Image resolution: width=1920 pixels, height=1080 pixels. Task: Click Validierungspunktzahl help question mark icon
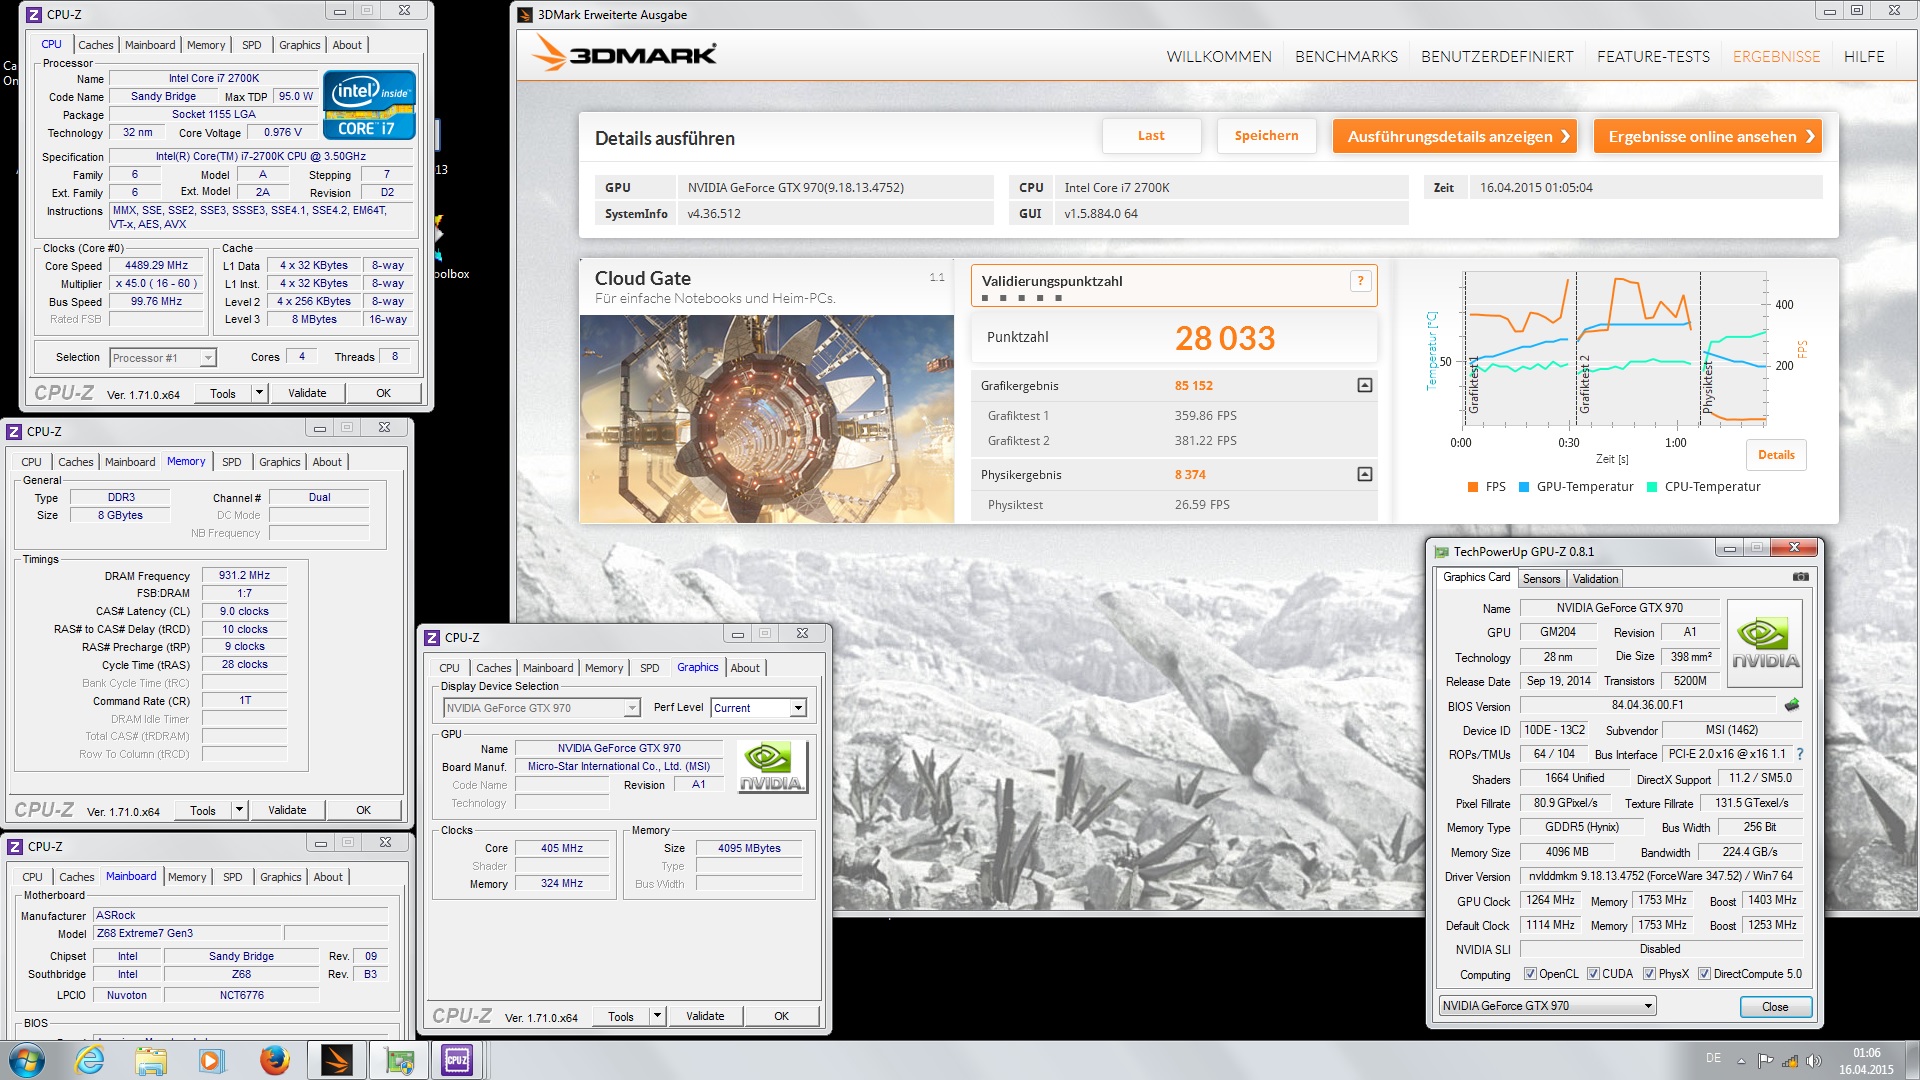(1360, 281)
